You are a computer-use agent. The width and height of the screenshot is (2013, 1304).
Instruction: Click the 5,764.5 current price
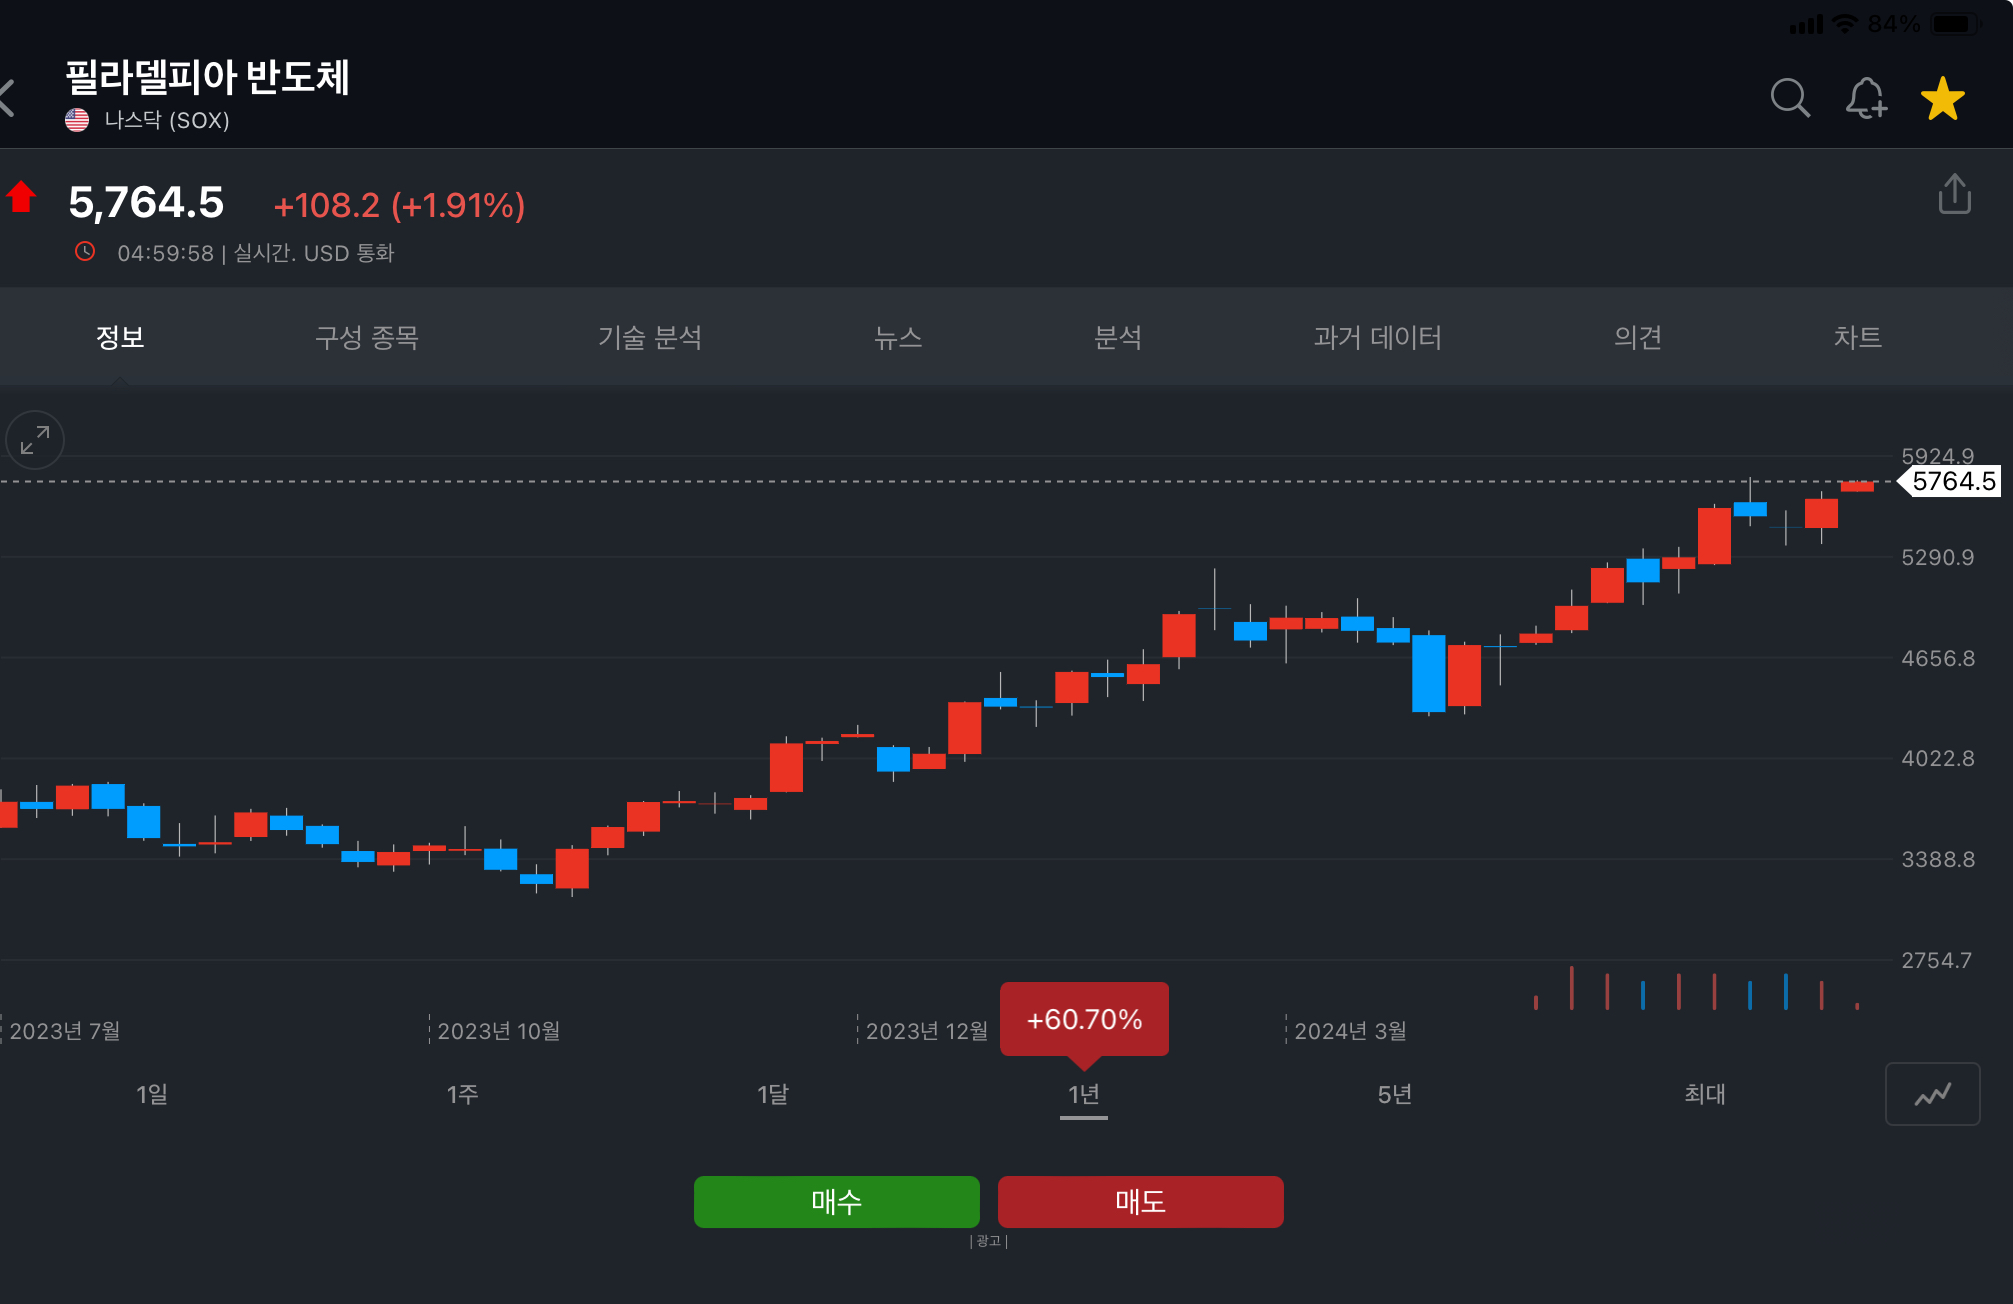[146, 202]
